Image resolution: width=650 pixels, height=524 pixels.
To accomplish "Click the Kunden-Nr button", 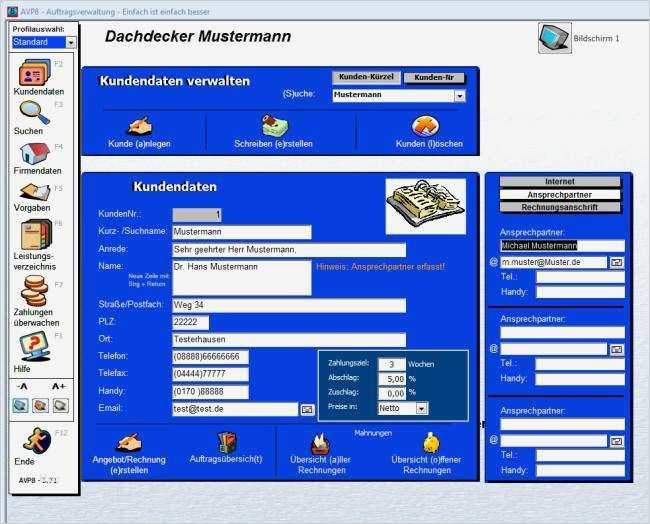I will 434,78.
